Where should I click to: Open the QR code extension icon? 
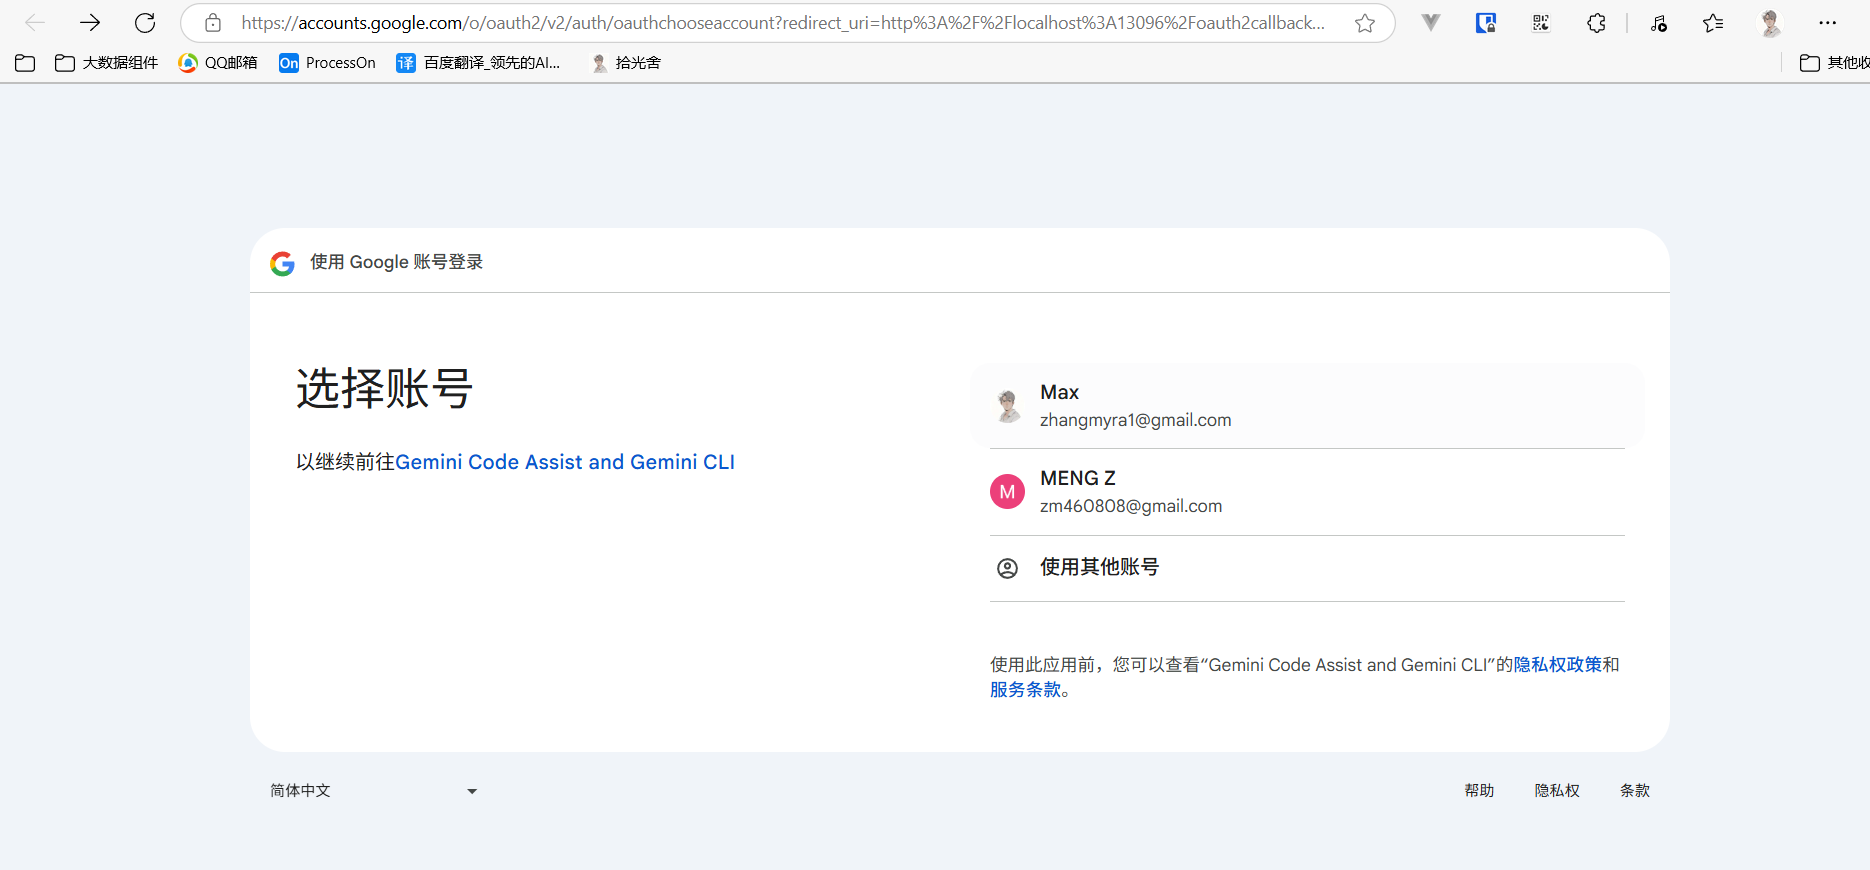1541,23
